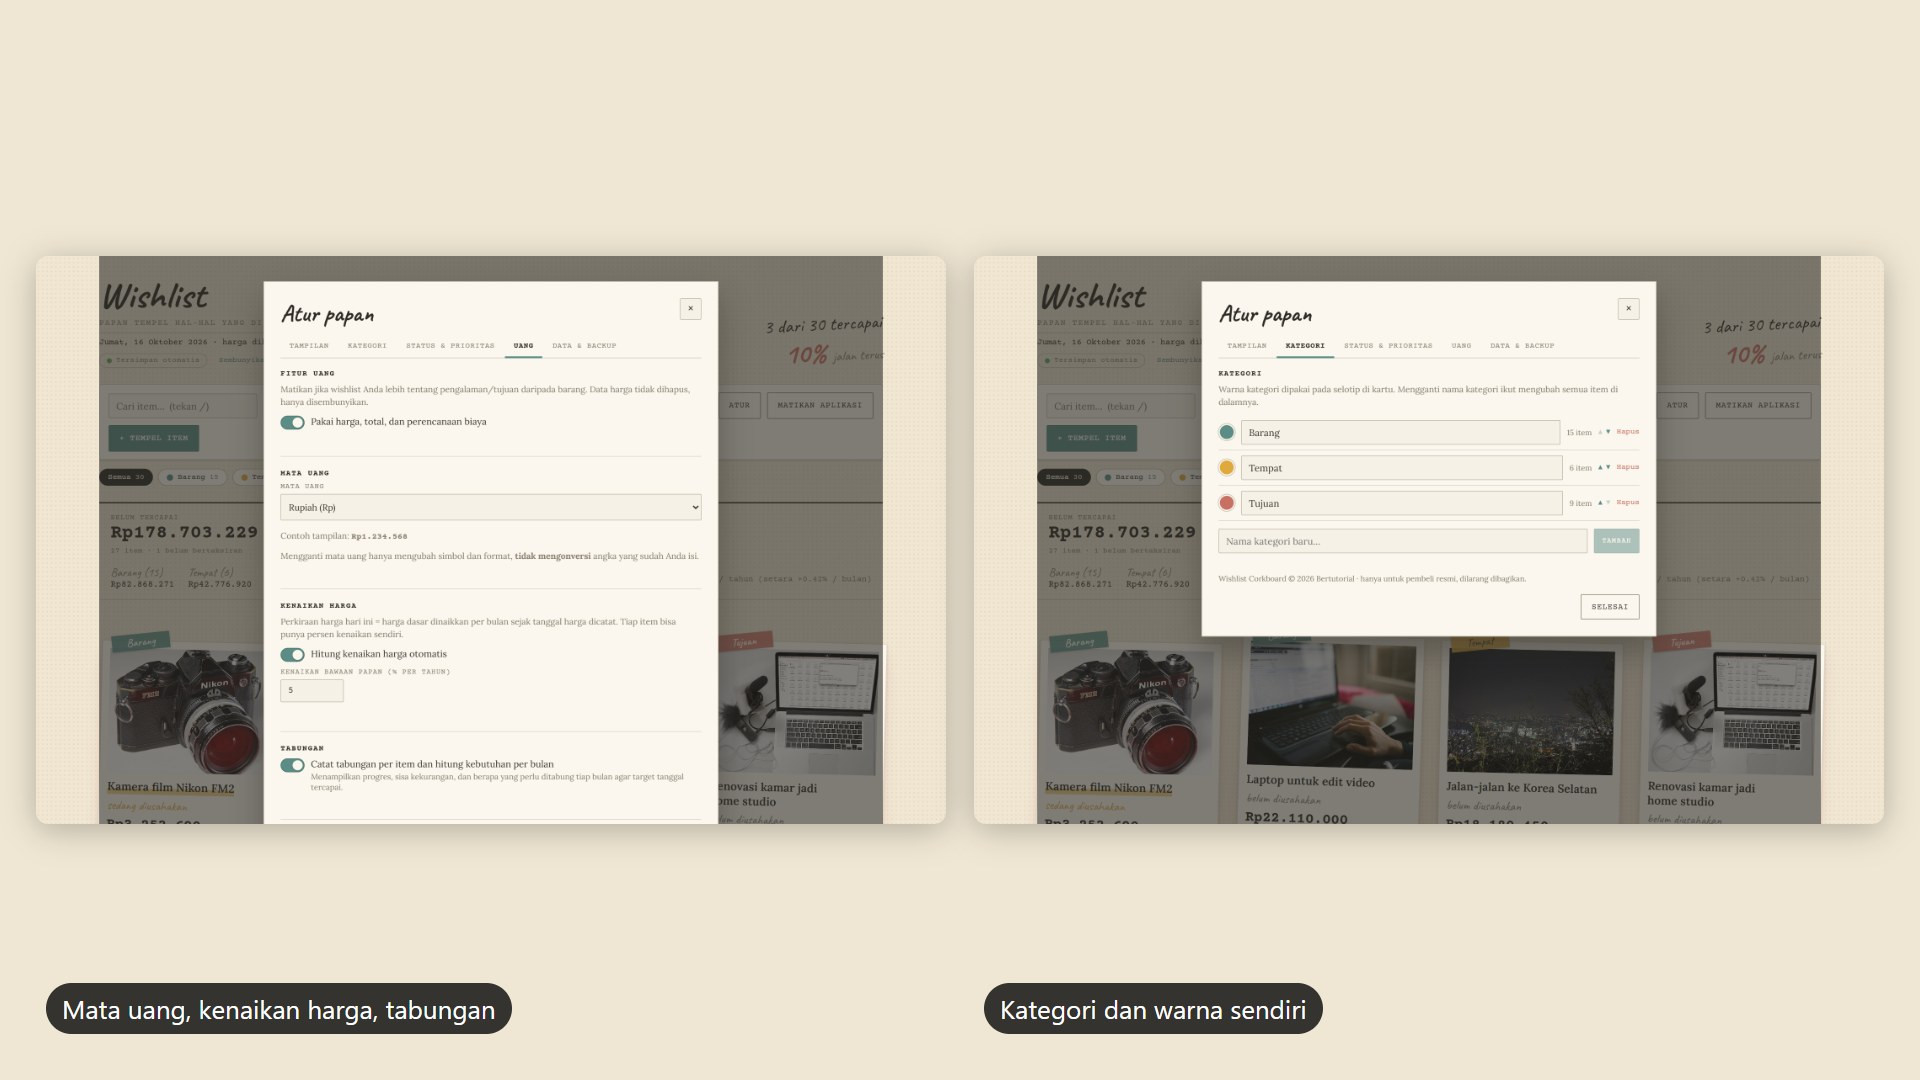Focus the 'Nama kategori baru...' field
1920x1080 pixels.
[1402, 541]
